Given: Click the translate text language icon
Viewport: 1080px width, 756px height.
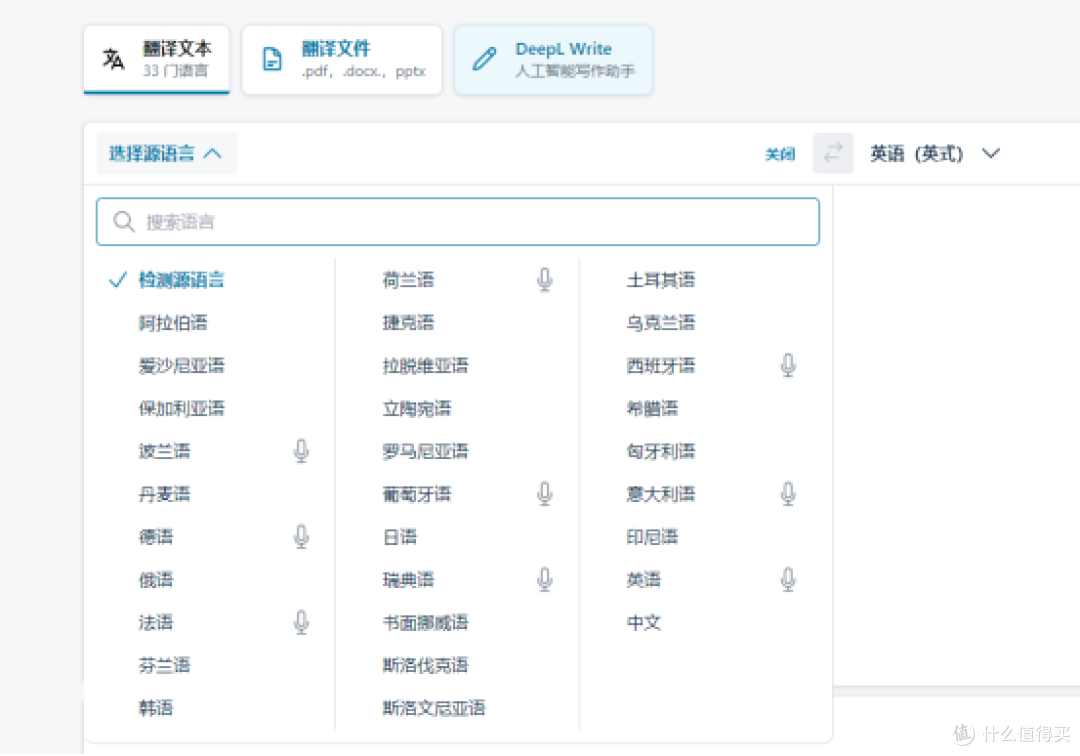Looking at the screenshot, I should pos(114,59).
